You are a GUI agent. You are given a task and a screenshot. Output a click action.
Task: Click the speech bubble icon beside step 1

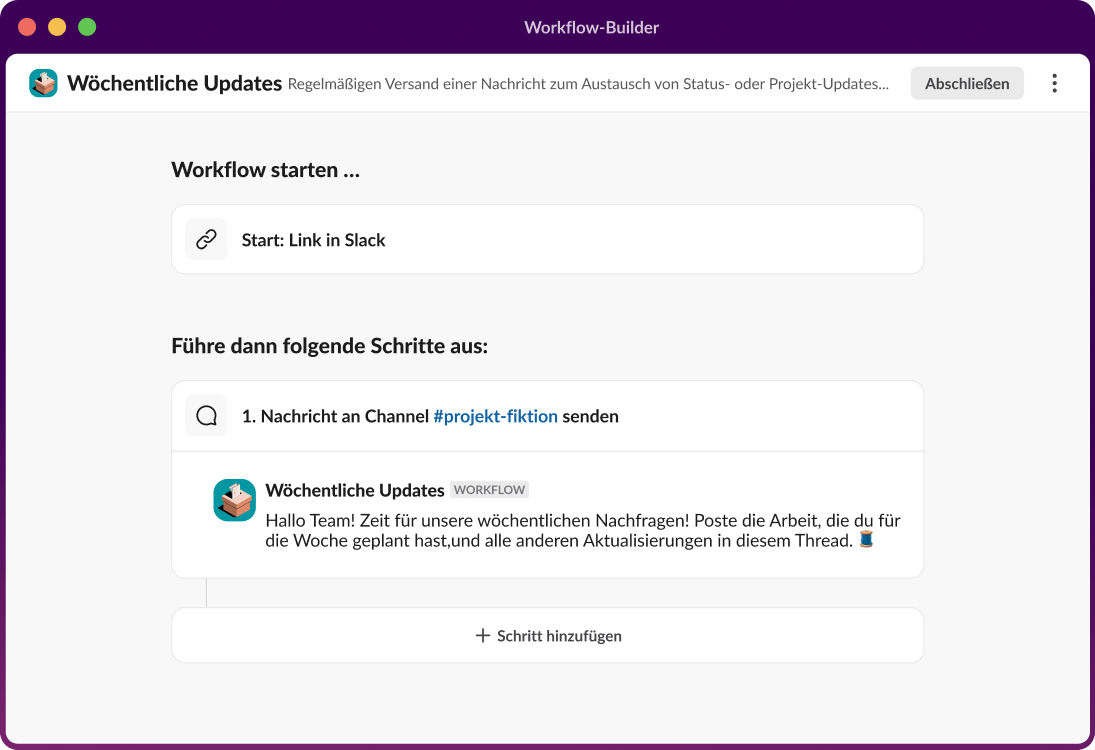[x=206, y=415]
